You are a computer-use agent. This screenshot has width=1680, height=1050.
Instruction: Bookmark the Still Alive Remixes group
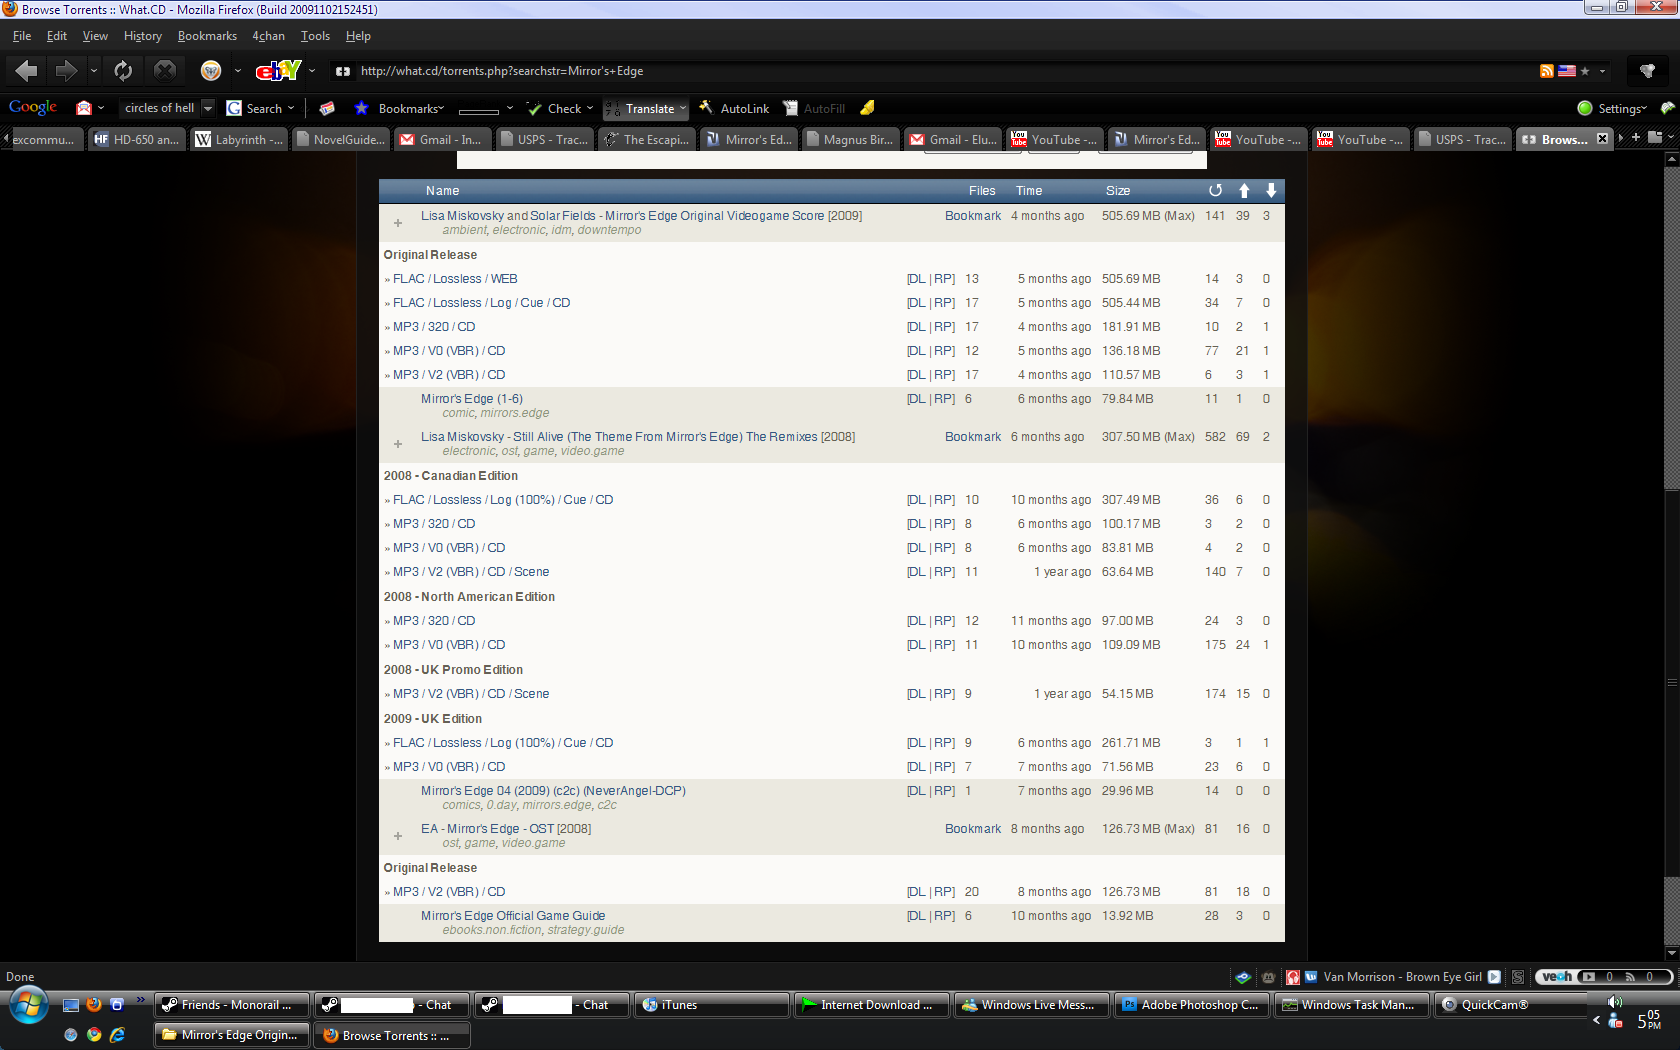[972, 437]
